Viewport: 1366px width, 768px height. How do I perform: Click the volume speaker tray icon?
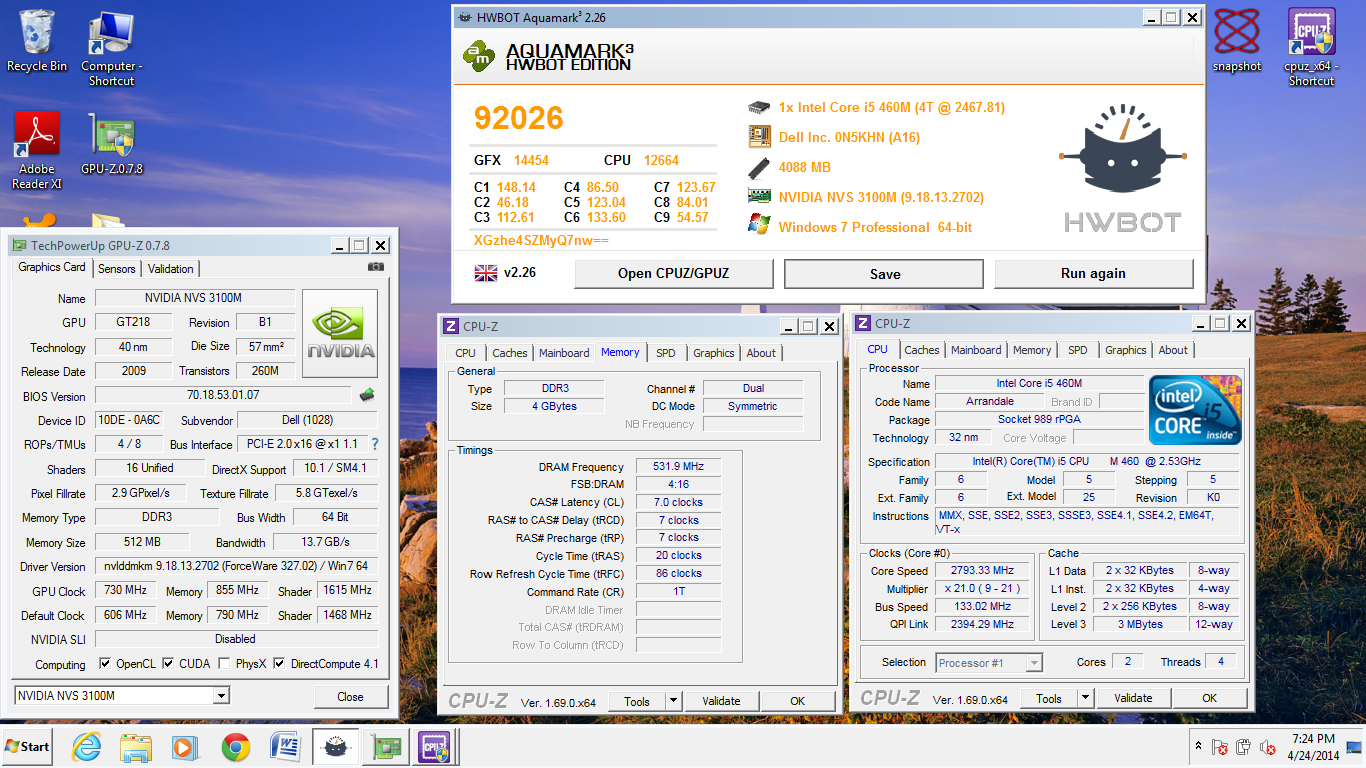(x=1269, y=746)
